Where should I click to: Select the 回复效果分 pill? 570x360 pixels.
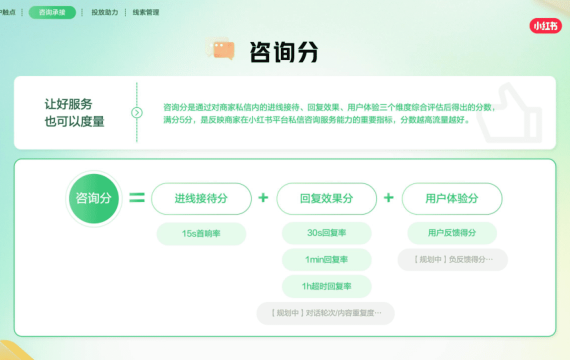pyautogui.click(x=326, y=199)
